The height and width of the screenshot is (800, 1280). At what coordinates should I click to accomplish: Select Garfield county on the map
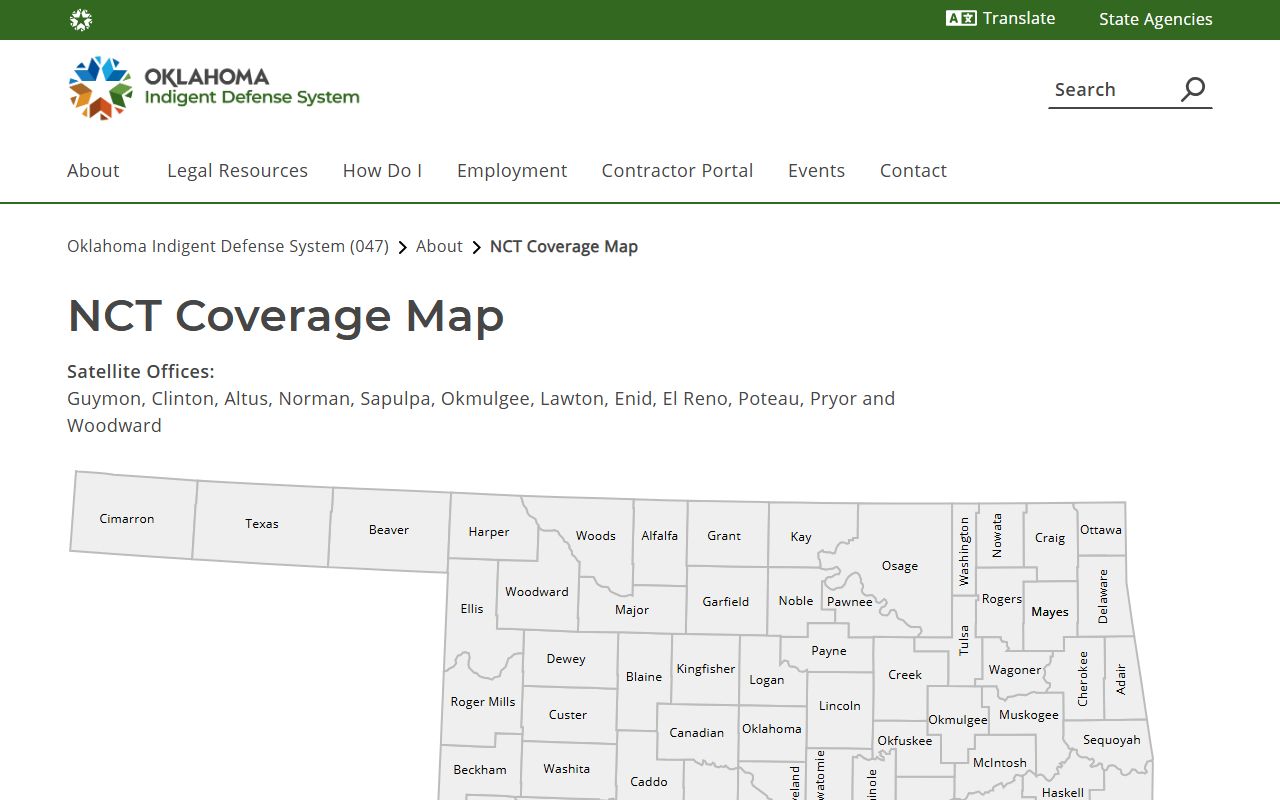tap(726, 601)
